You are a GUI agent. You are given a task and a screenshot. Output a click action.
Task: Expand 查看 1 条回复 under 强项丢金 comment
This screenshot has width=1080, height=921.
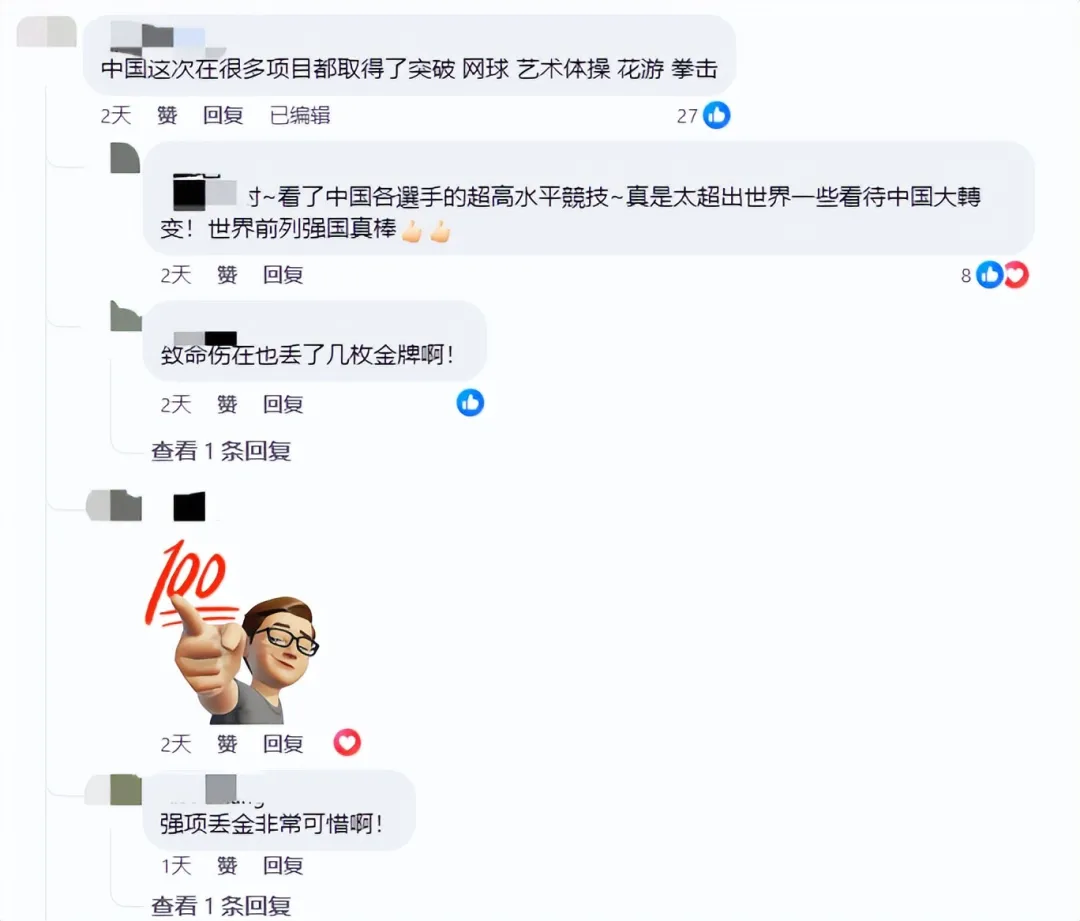pyautogui.click(x=221, y=906)
